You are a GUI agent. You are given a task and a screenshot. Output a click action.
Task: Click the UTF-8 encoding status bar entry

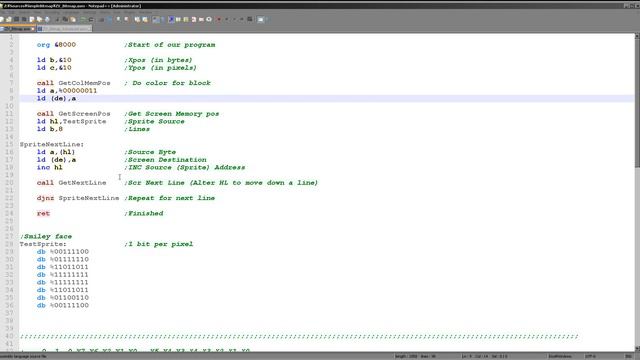point(591,356)
